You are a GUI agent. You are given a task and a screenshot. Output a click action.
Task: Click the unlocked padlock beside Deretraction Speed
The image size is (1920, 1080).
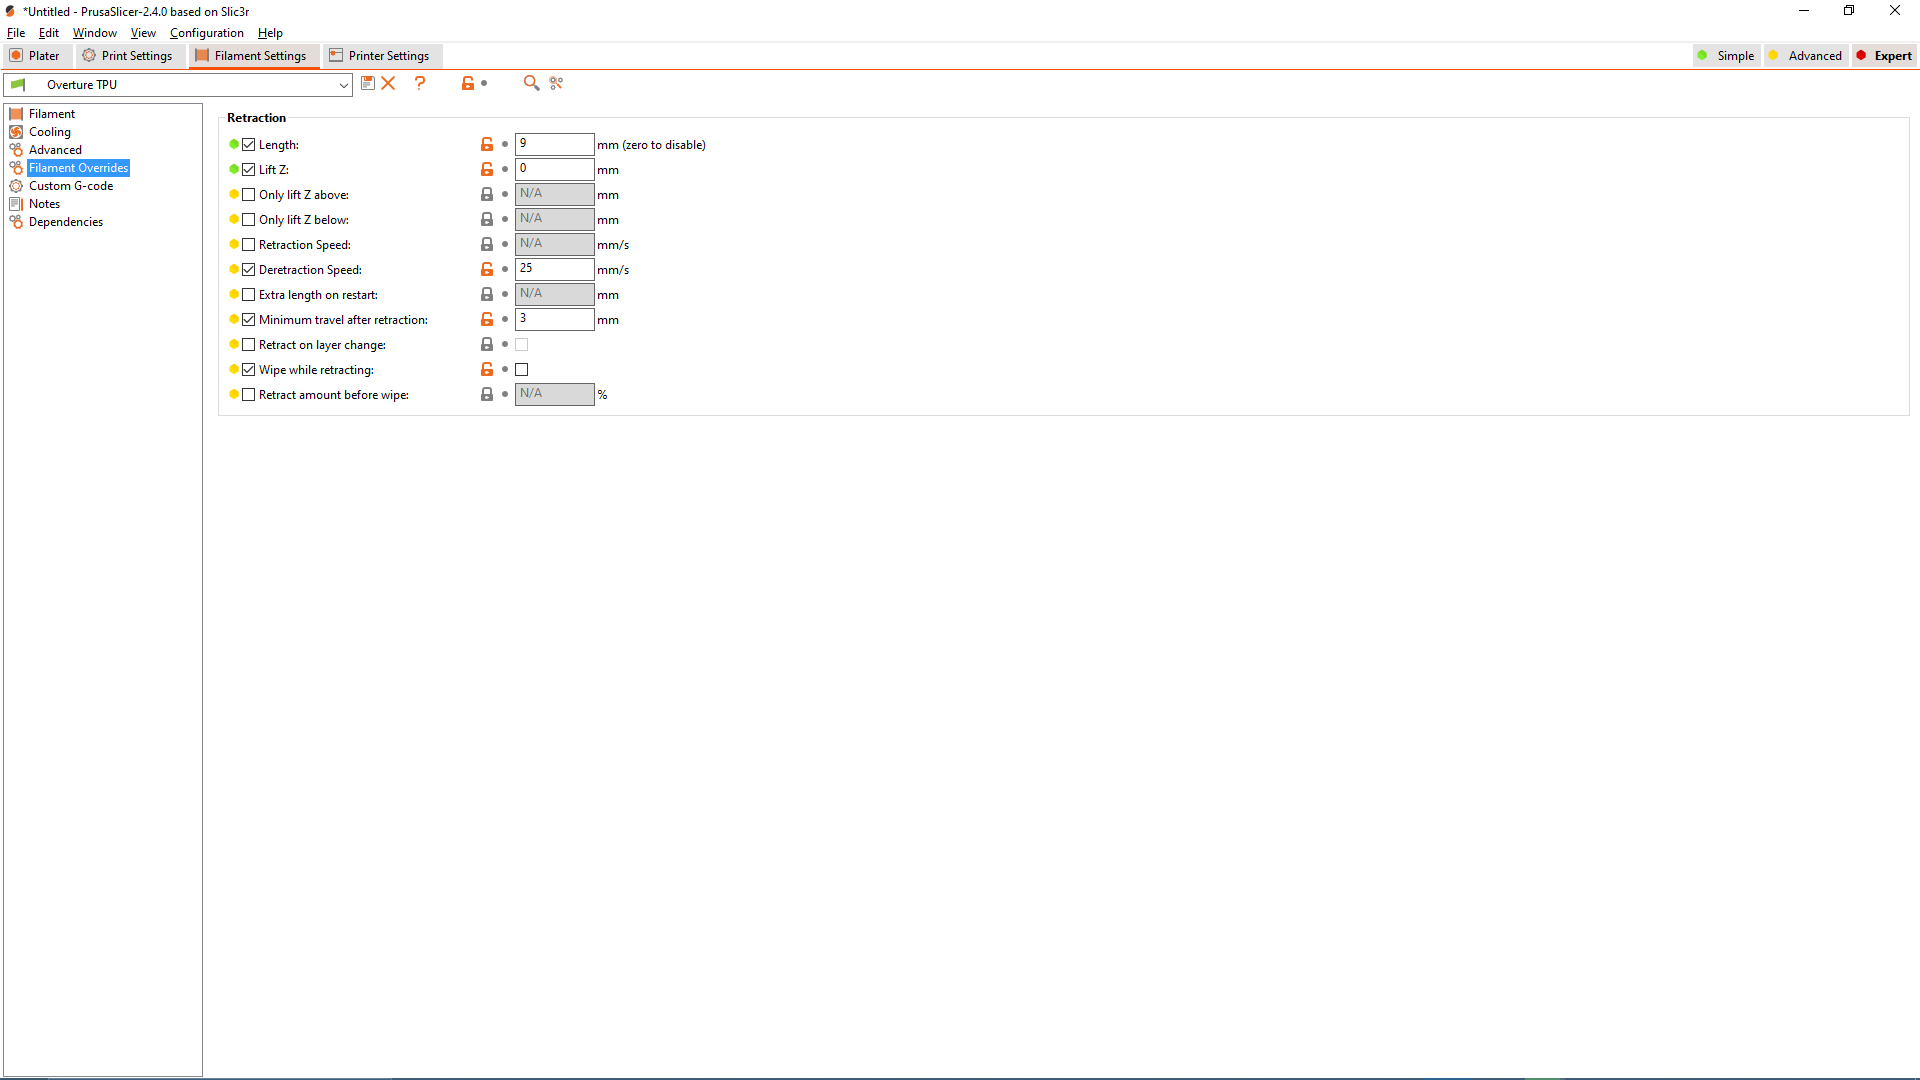click(x=487, y=270)
